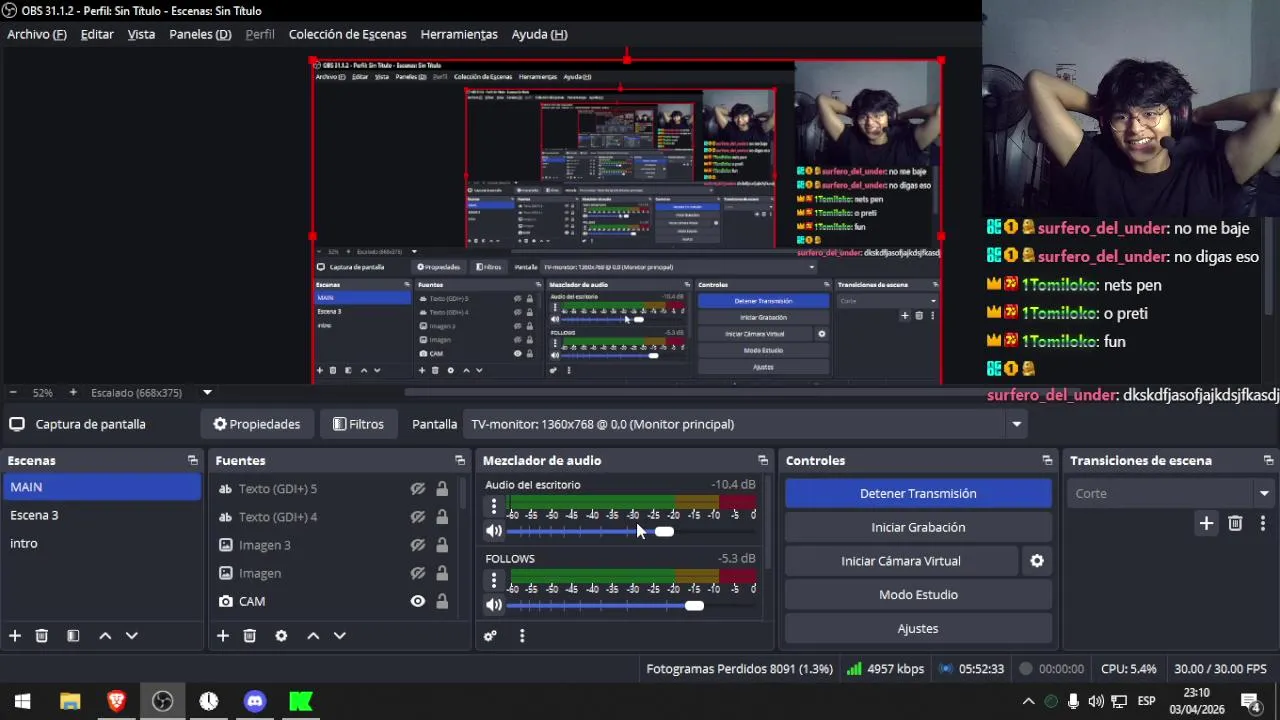Enable Modo Estudio
Image resolution: width=1280 pixels, height=720 pixels.
tap(918, 595)
